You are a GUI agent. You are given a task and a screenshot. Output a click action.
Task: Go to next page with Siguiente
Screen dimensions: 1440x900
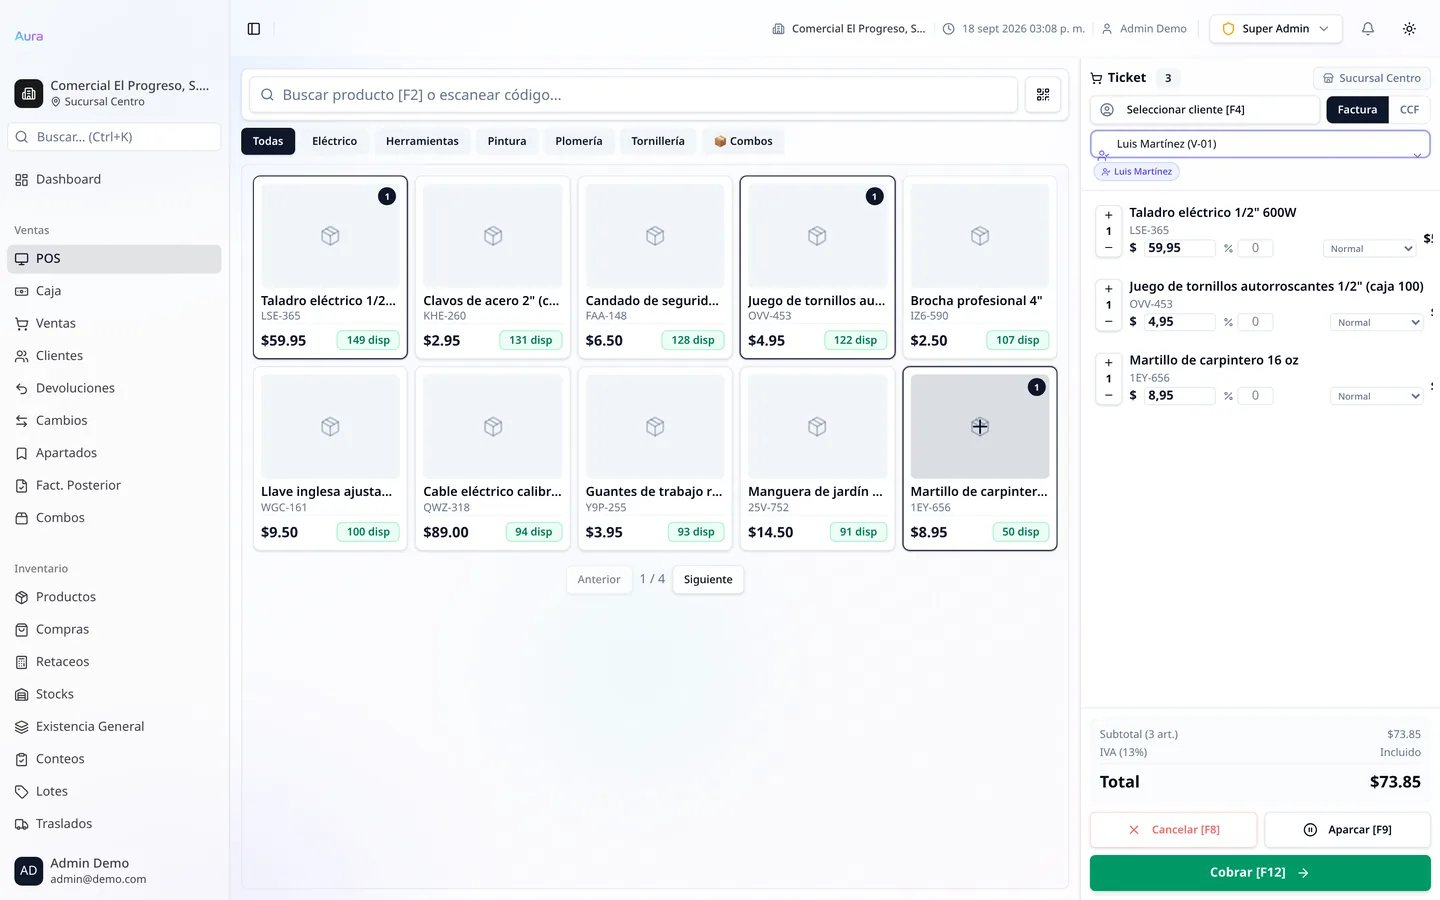708,580
